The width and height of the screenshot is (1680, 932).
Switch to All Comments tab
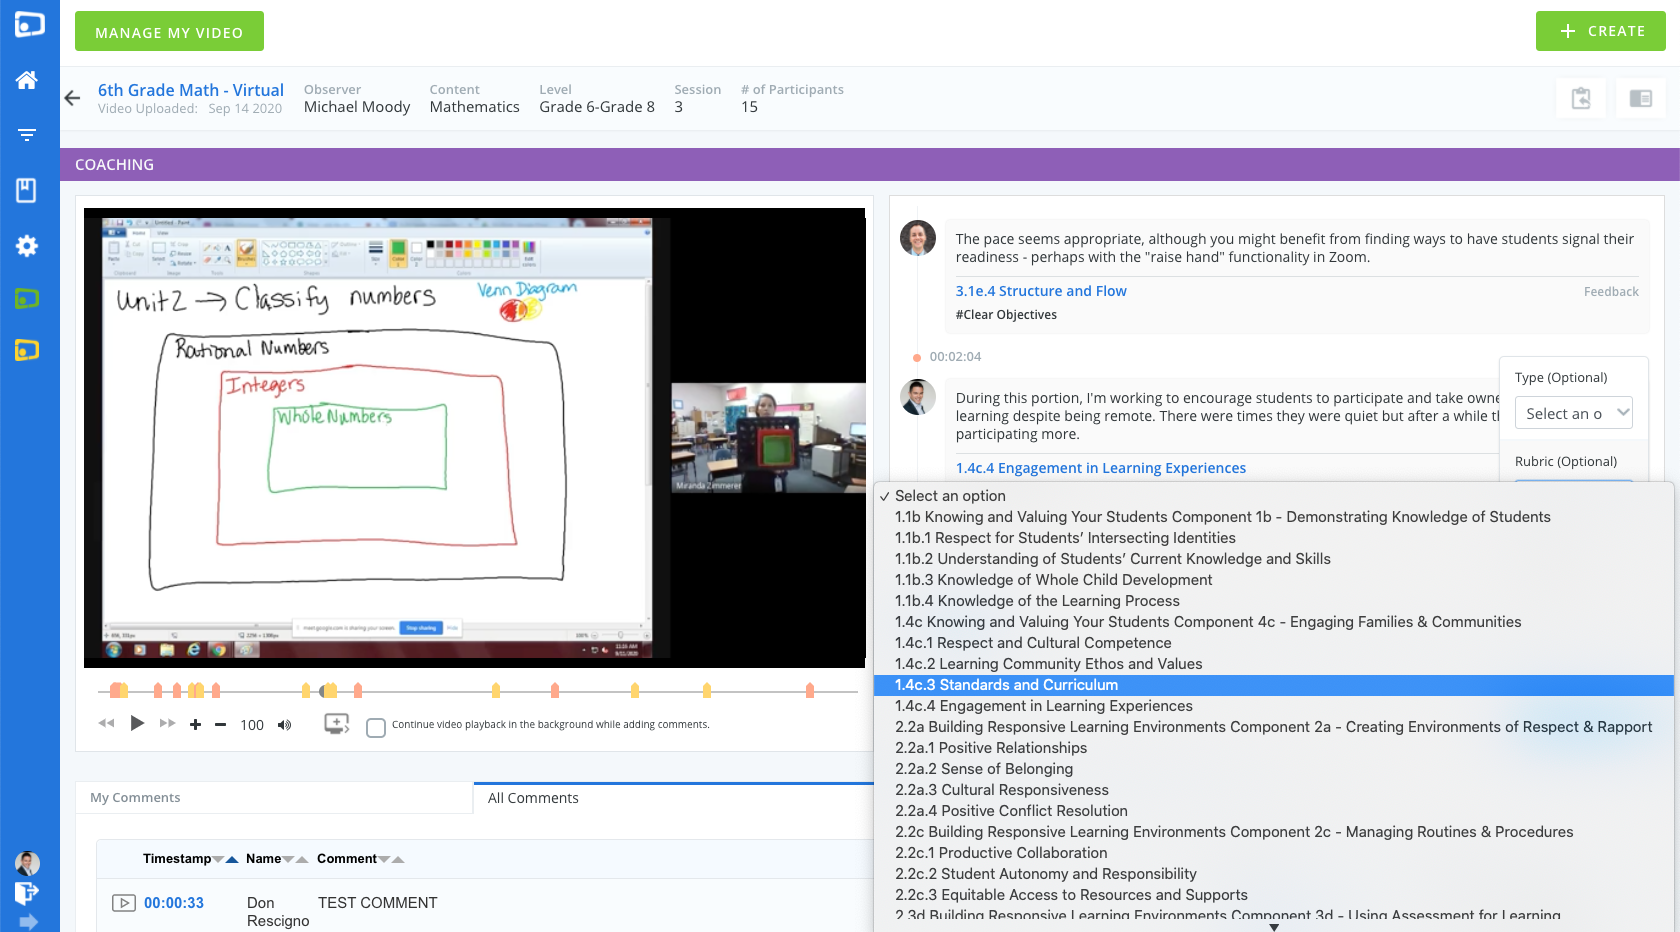click(533, 798)
